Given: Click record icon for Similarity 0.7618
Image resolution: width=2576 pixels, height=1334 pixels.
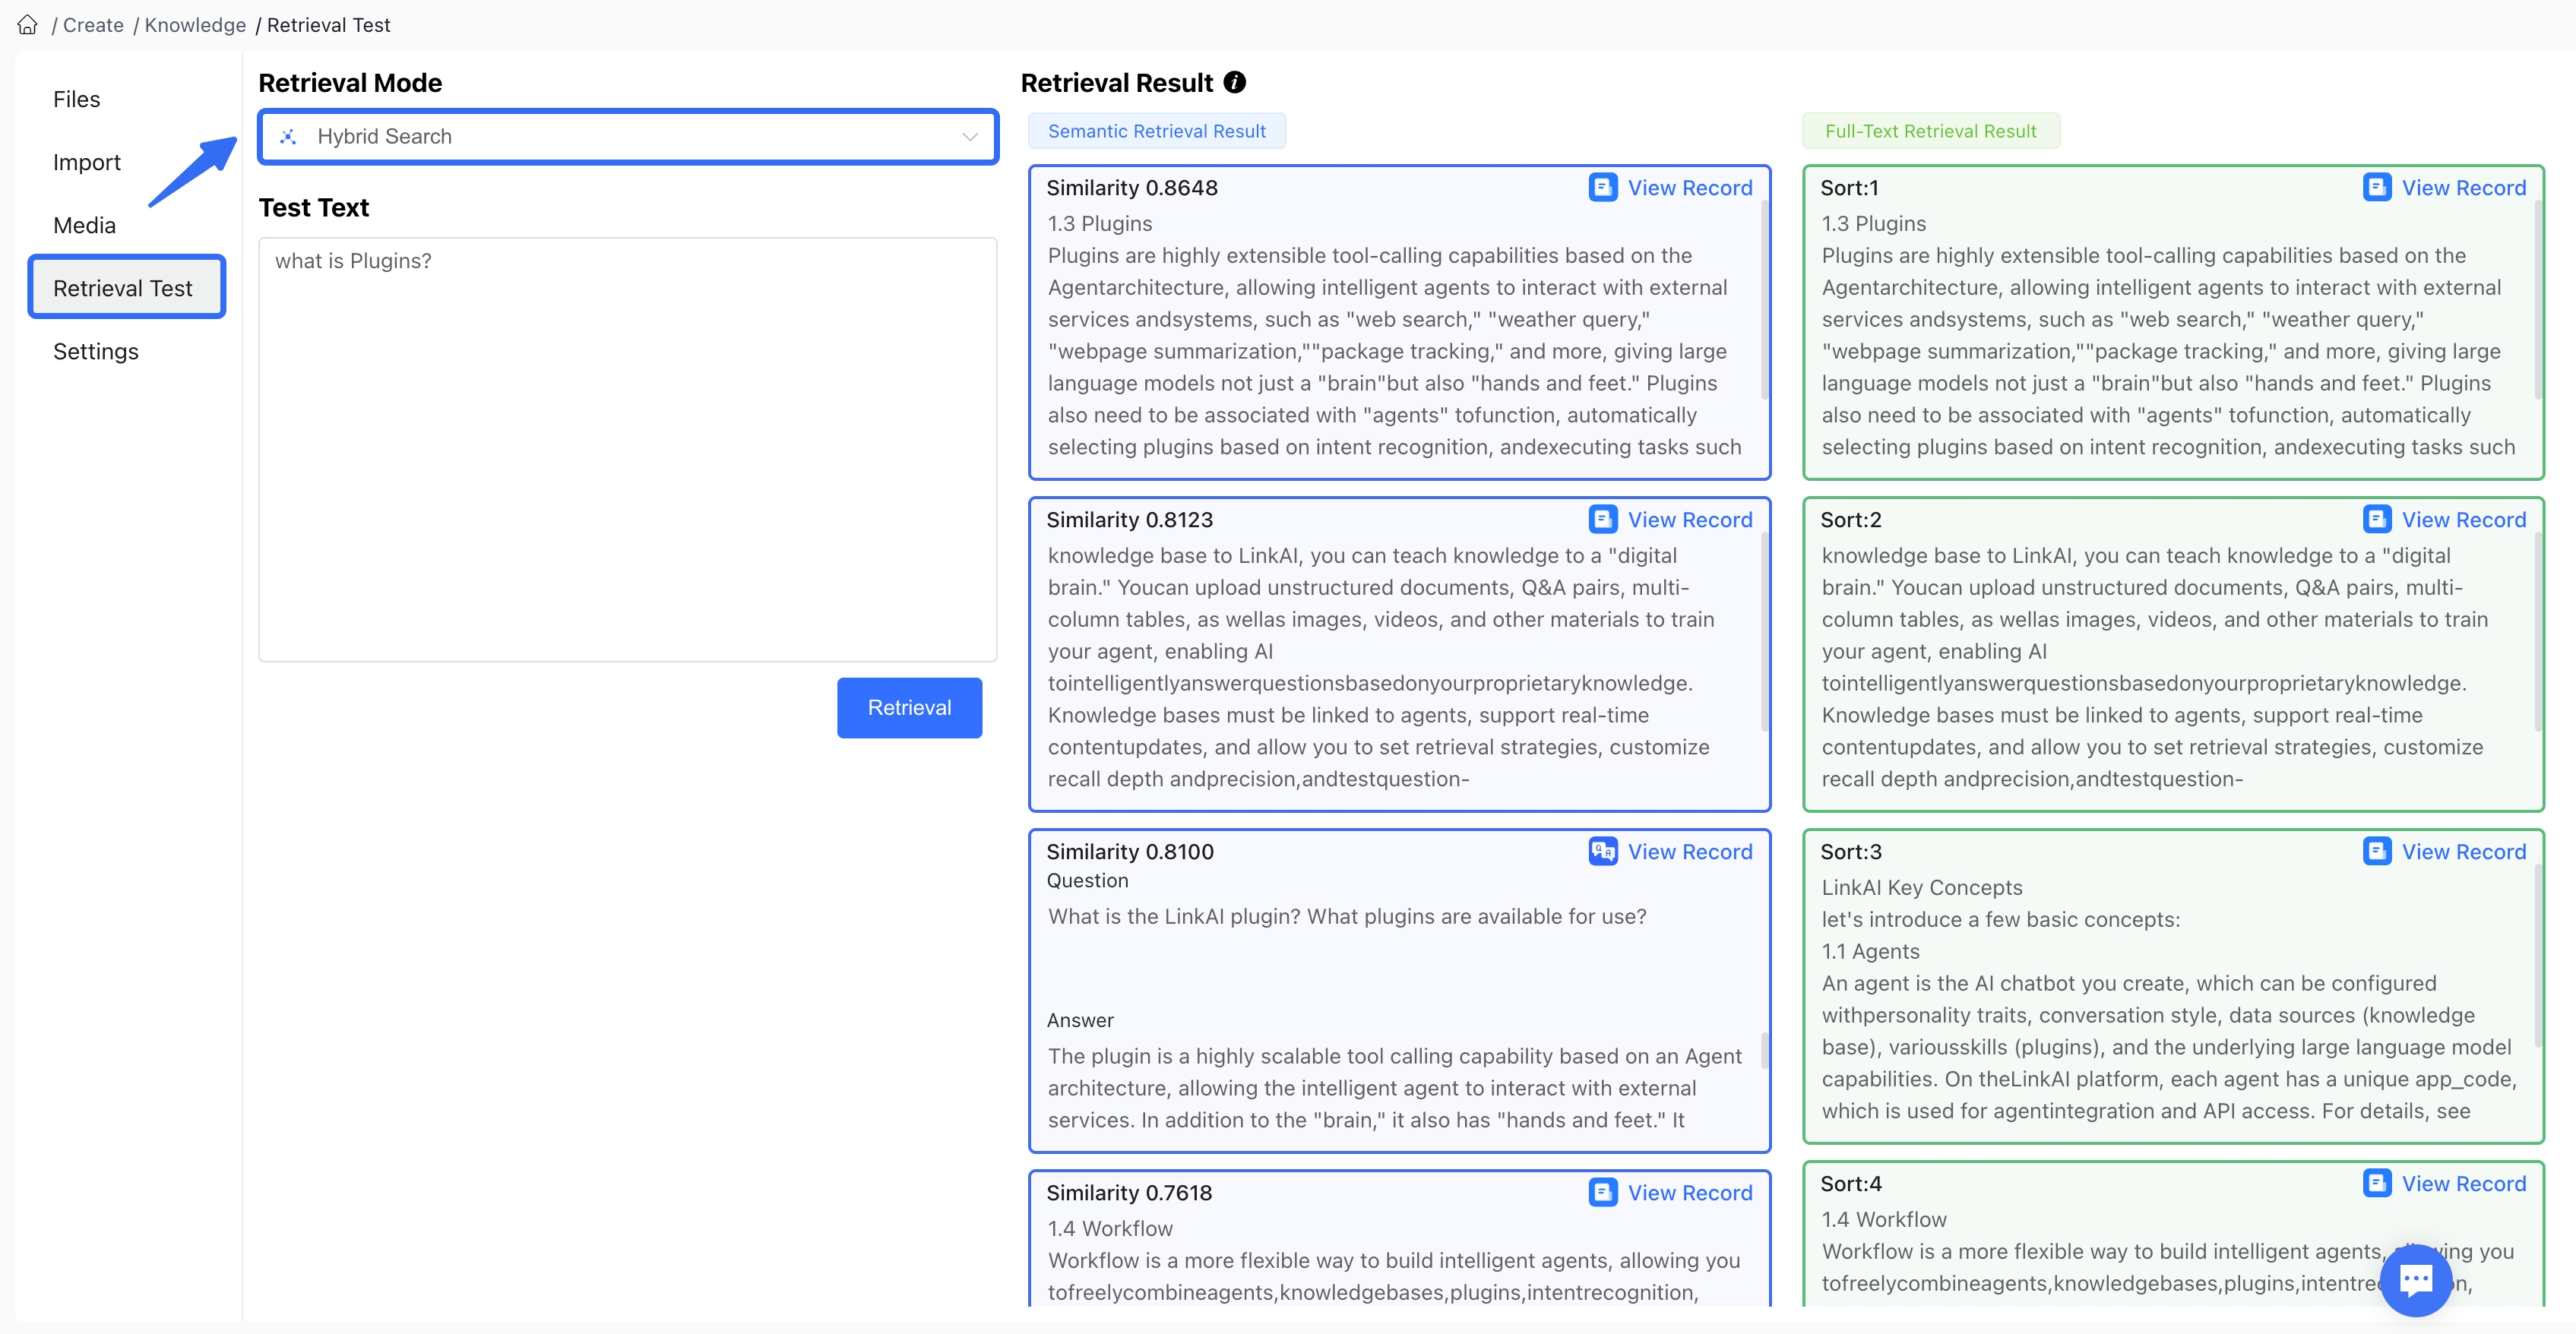Looking at the screenshot, I should [1603, 1193].
